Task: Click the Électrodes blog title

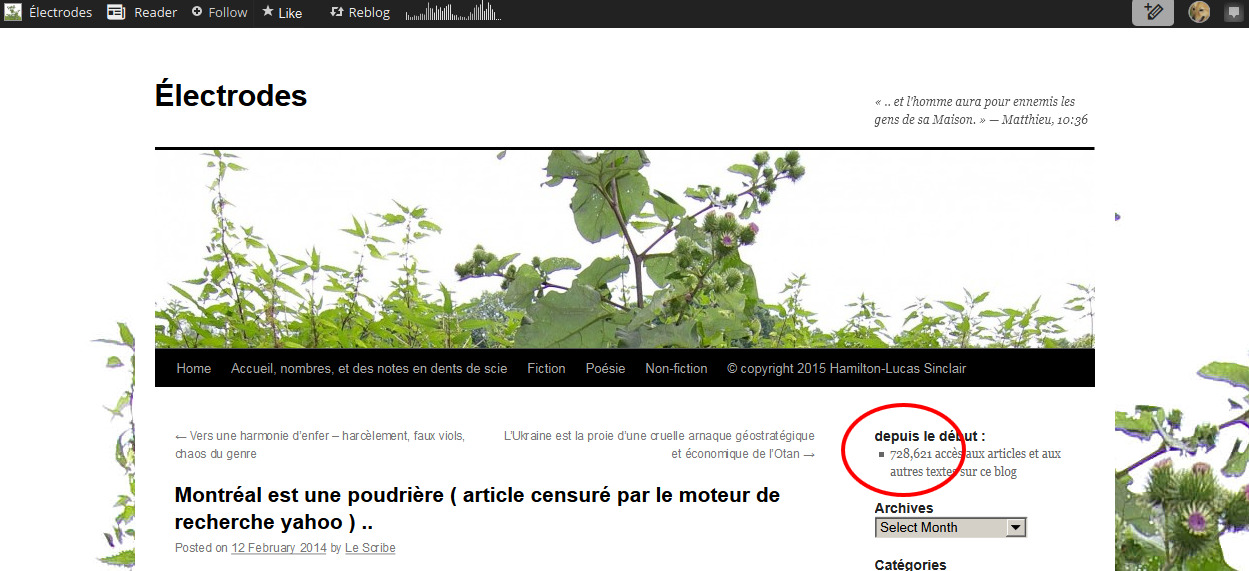Action: [231, 96]
